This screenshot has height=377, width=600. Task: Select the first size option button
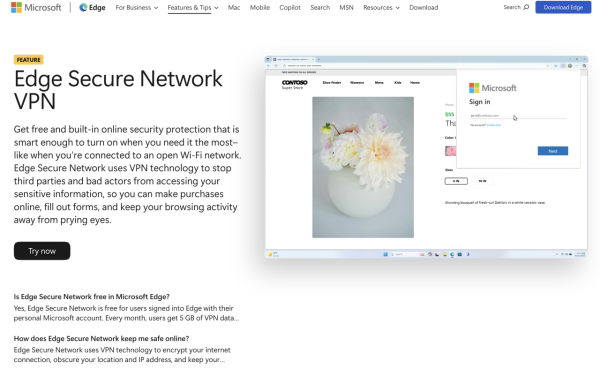coord(456,181)
